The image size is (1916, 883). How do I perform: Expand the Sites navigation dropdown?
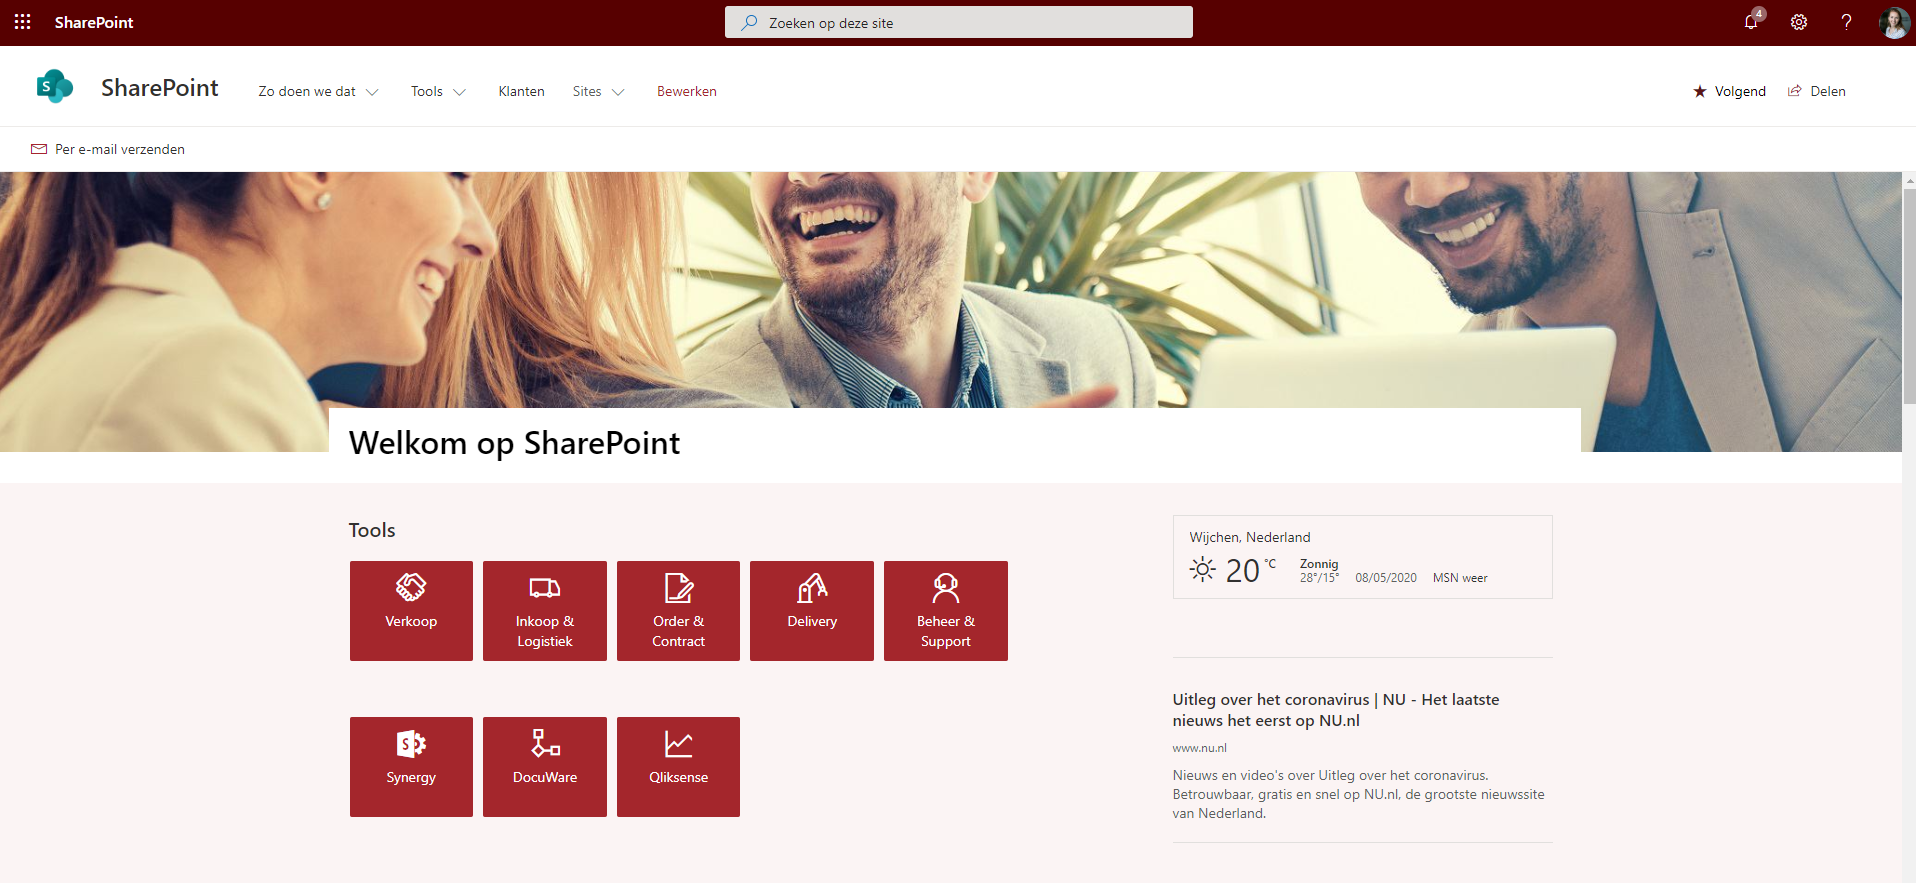(x=598, y=91)
